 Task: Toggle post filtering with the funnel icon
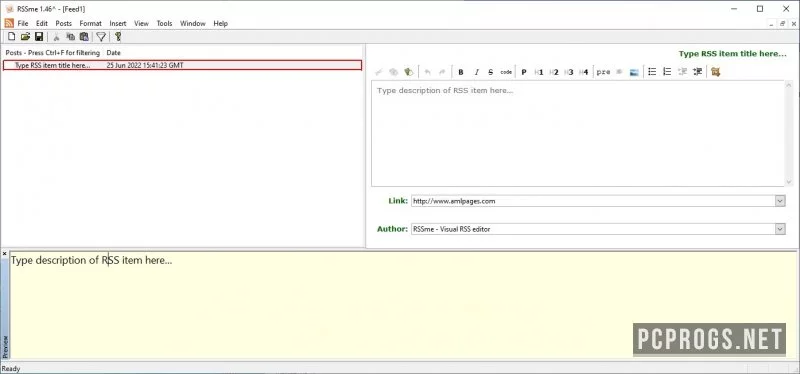tap(101, 37)
